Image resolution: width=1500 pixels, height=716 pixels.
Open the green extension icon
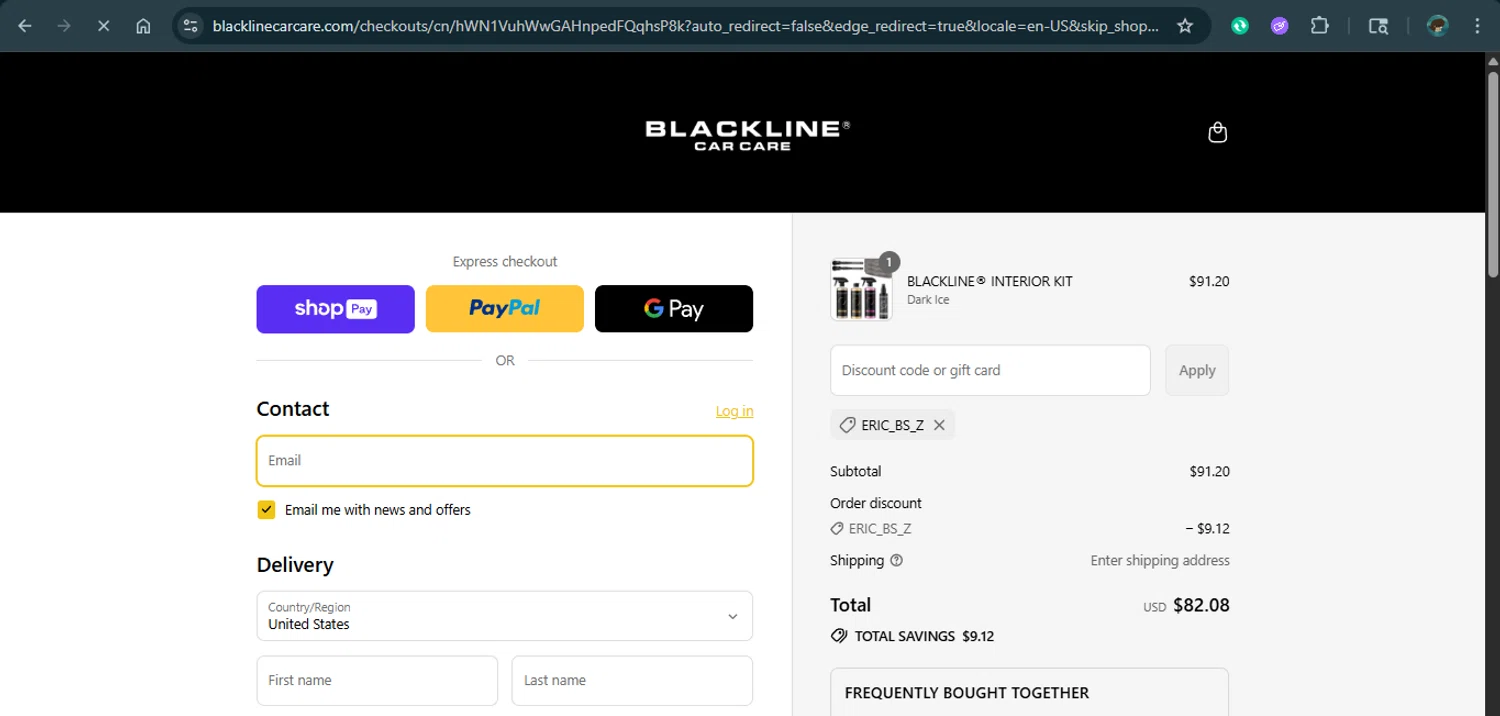pyautogui.click(x=1240, y=26)
